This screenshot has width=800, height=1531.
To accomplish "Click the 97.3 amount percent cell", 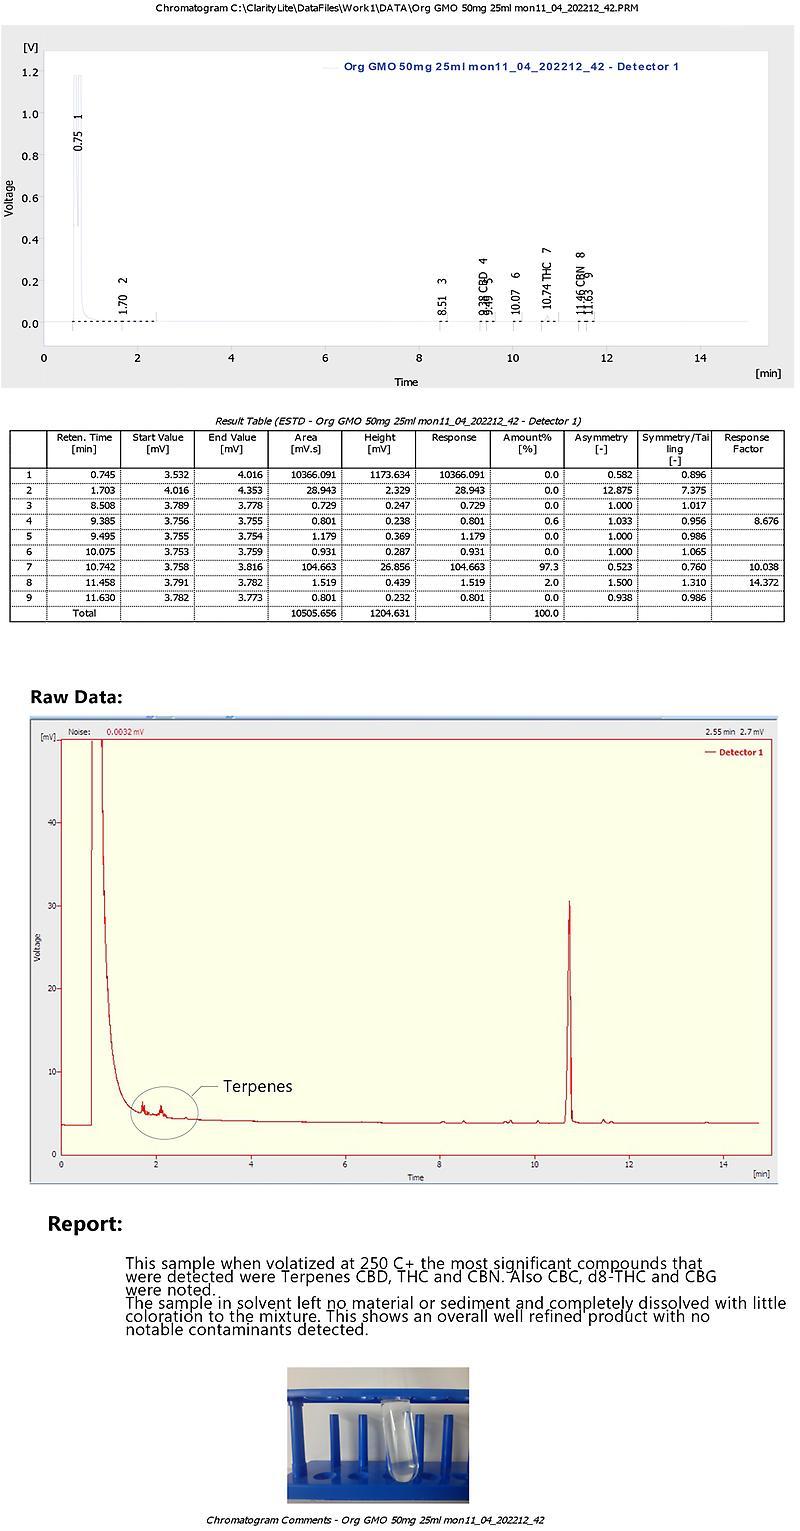I will [527, 567].
